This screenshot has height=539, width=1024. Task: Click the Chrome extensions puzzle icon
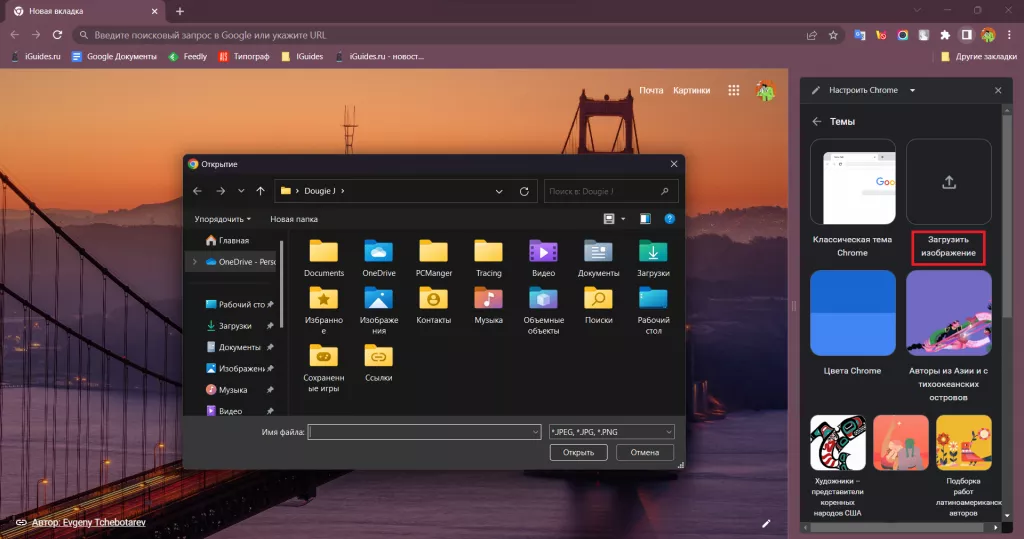pos(945,35)
